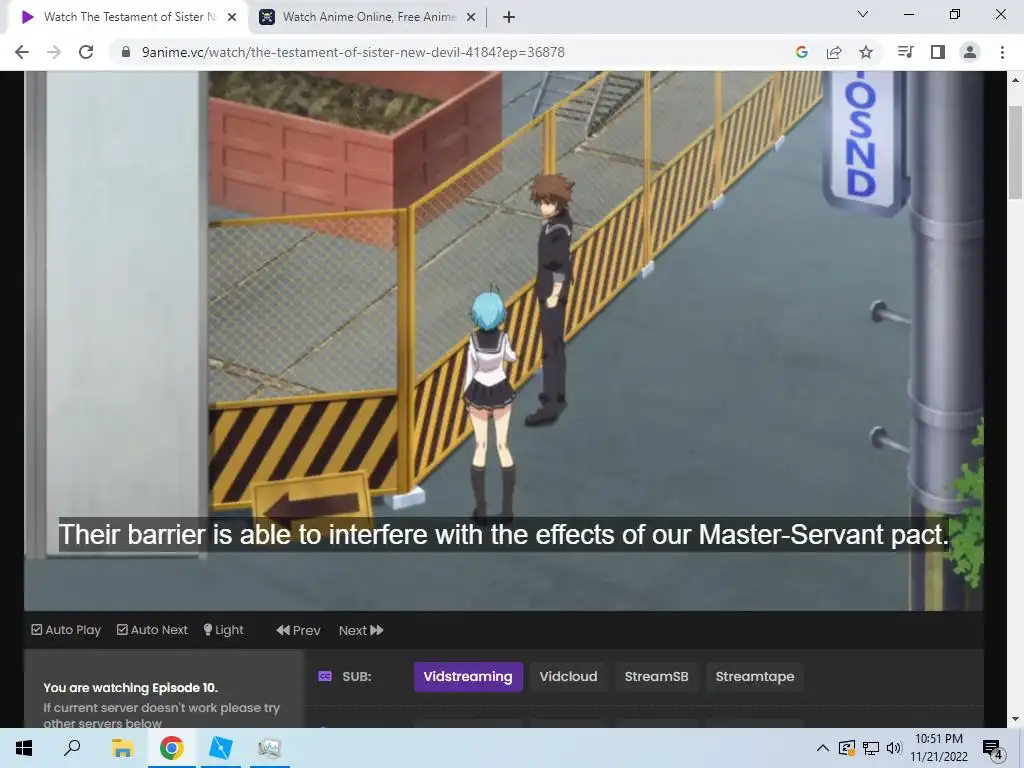Open the notification center
This screenshot has height=768, width=1024.
(x=993, y=748)
